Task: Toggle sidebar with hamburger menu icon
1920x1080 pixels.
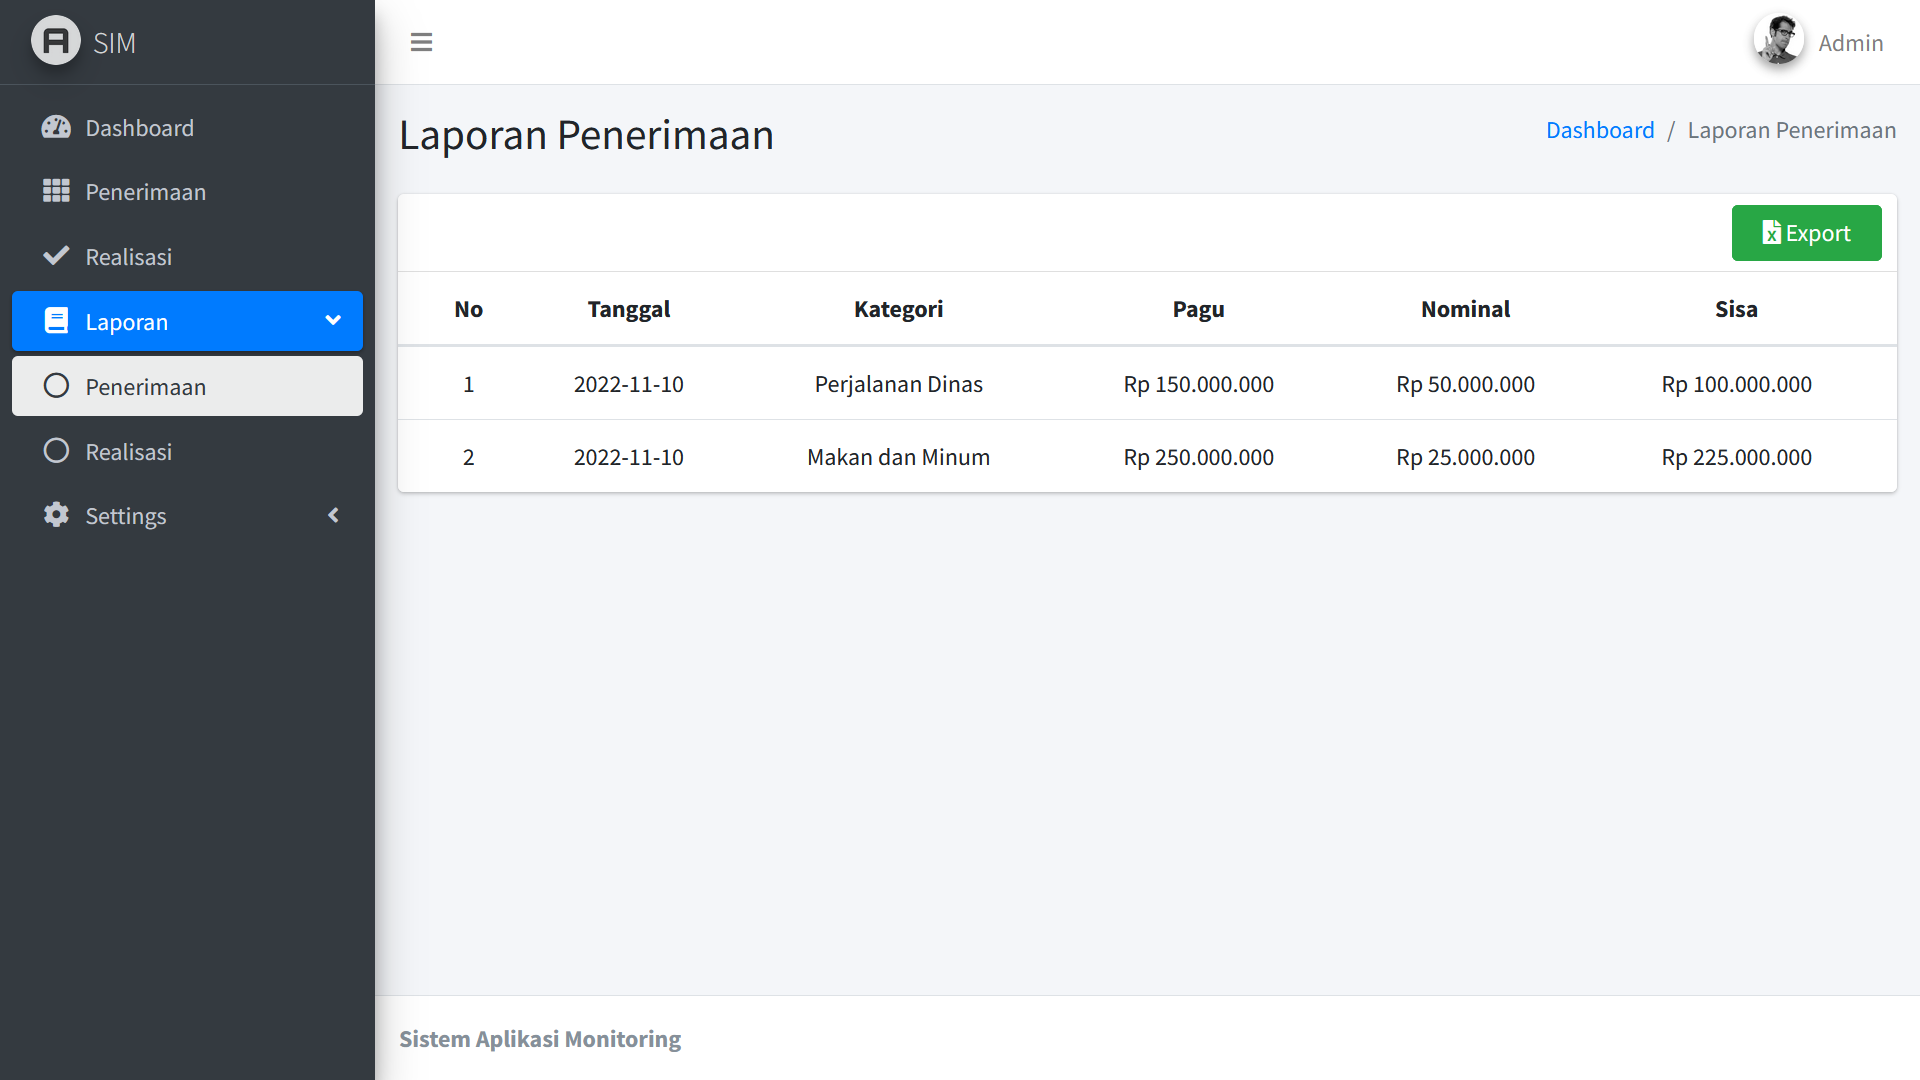Action: [421, 42]
